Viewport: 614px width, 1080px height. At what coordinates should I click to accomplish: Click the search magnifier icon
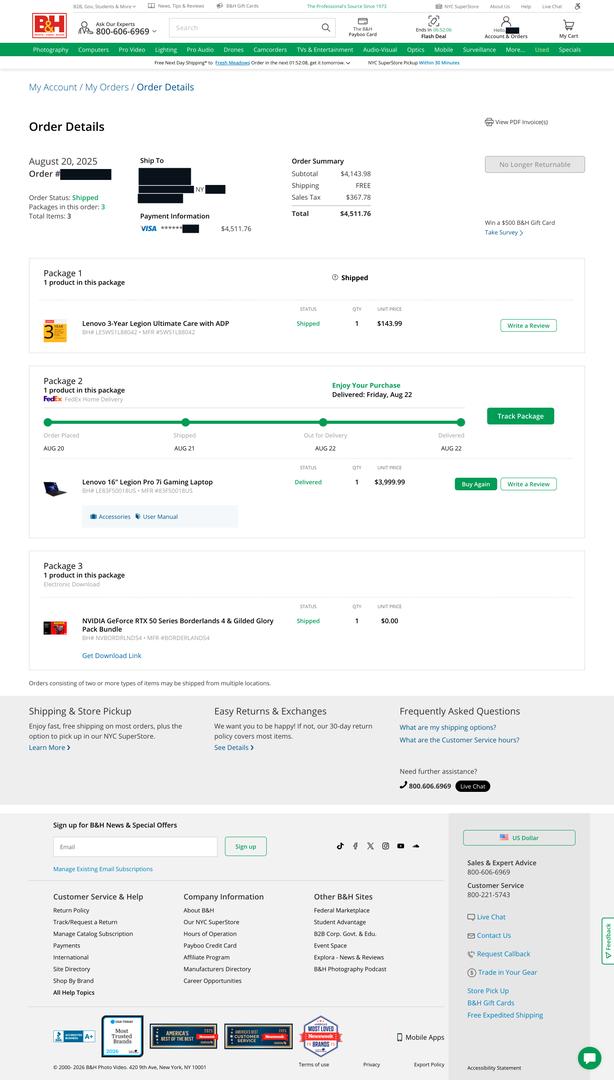click(325, 28)
